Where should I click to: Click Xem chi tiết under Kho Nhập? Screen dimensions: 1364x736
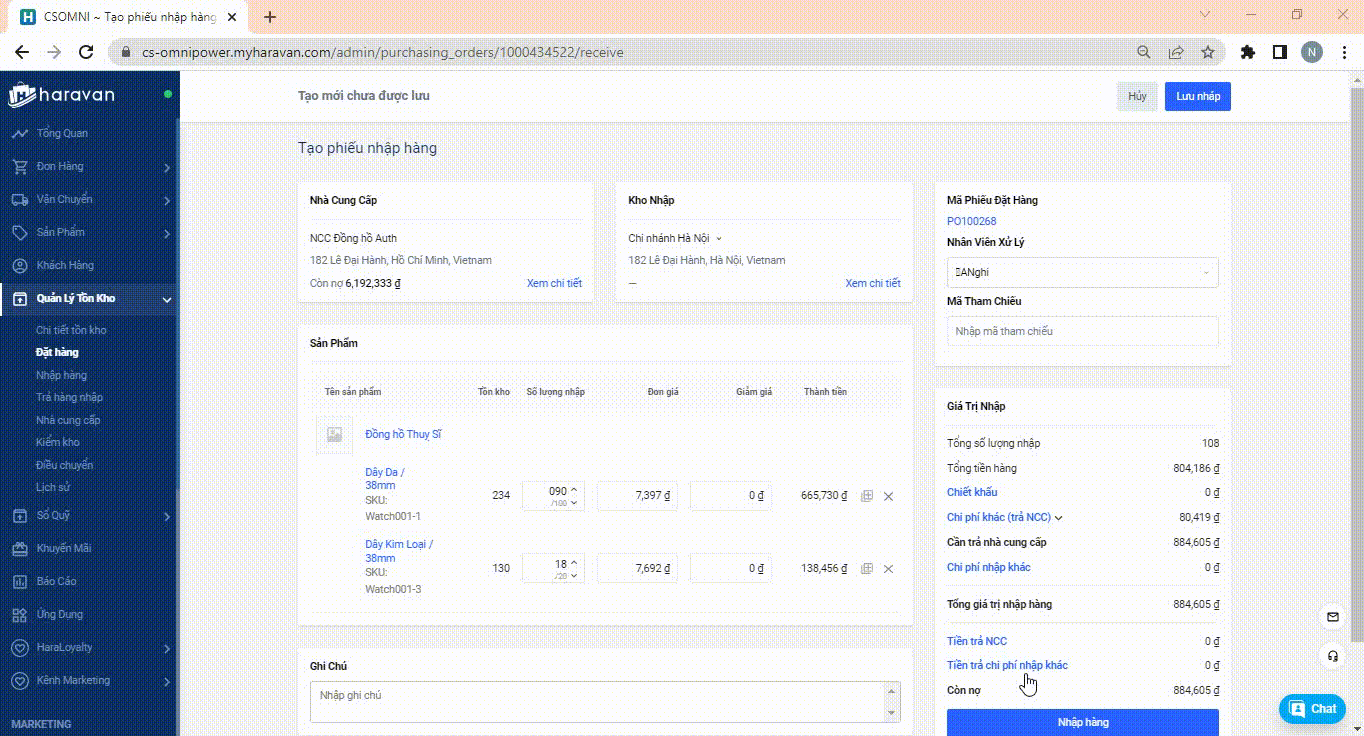[x=873, y=283]
